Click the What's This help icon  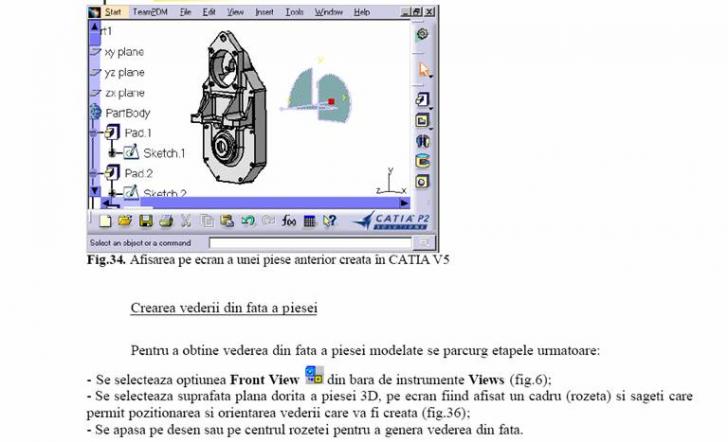(329, 220)
